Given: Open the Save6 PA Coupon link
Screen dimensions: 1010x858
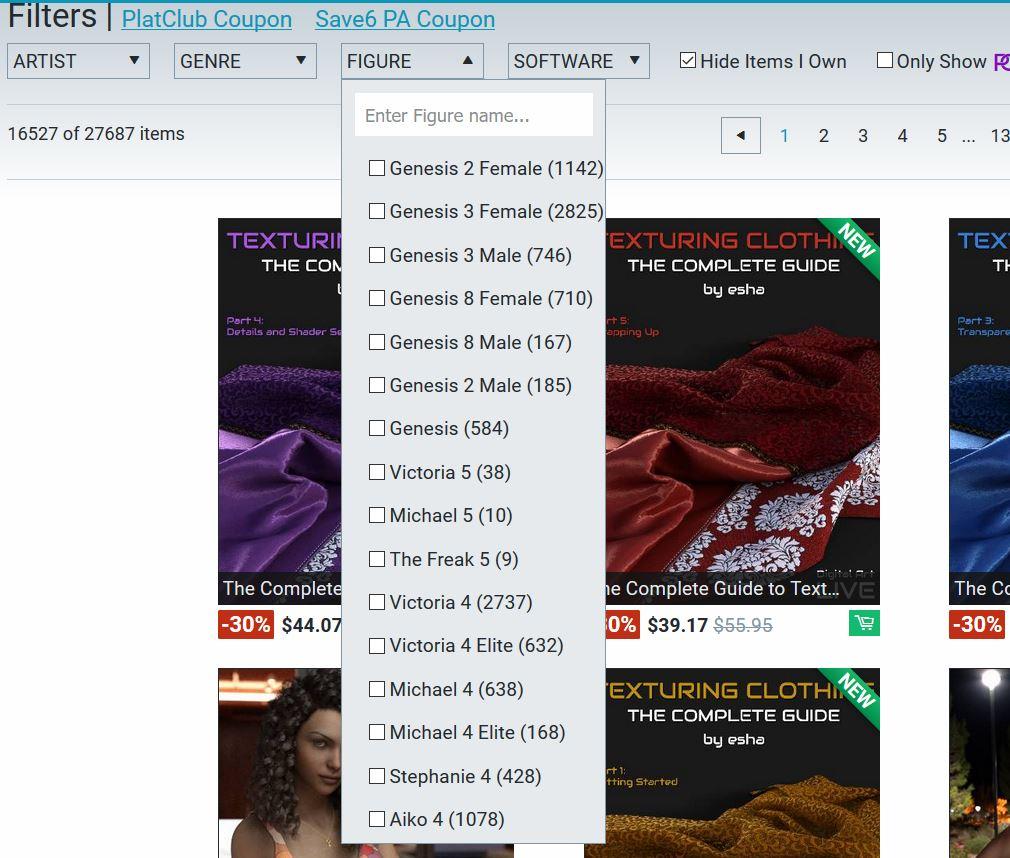Looking at the screenshot, I should click(405, 19).
